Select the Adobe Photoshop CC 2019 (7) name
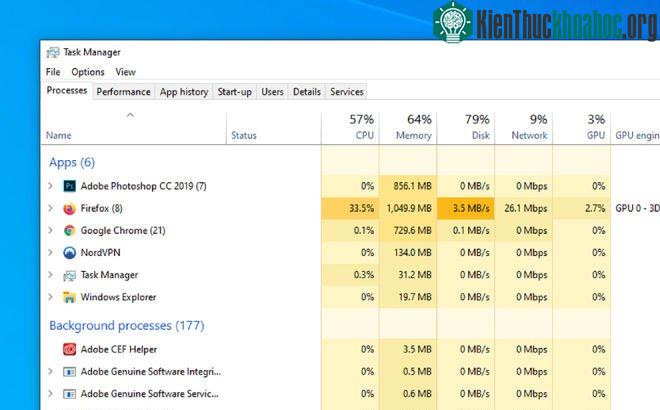This screenshot has height=410, width=660. pos(144,186)
